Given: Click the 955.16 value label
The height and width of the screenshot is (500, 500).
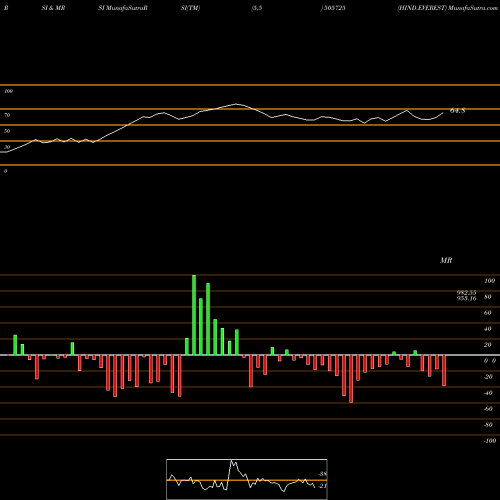Looking at the screenshot, I should click(466, 298).
